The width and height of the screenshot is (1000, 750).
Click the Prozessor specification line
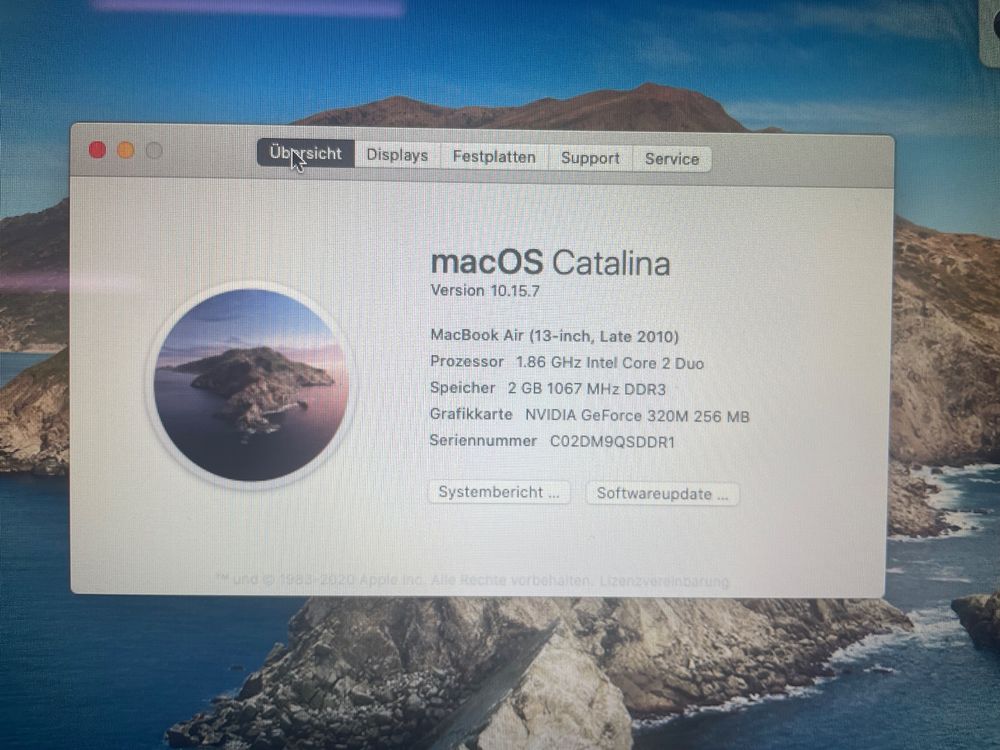tap(567, 363)
